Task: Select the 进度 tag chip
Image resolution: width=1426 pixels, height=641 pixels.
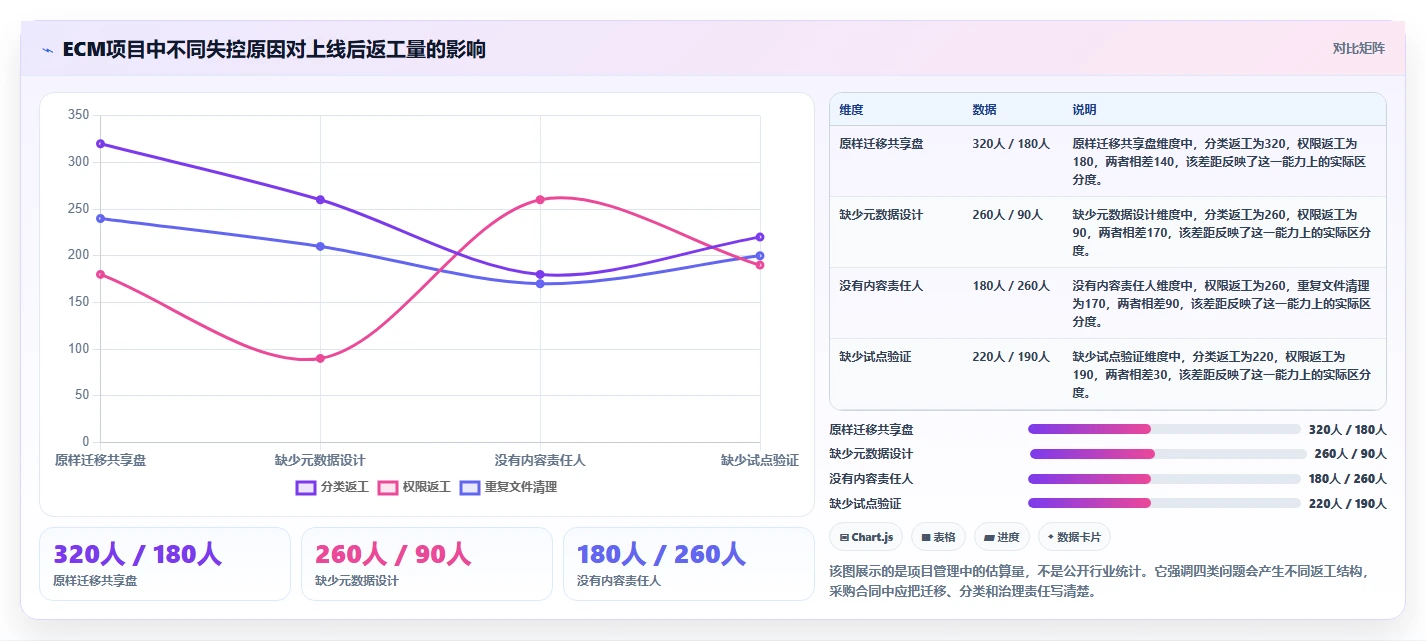Action: click(x=1002, y=537)
